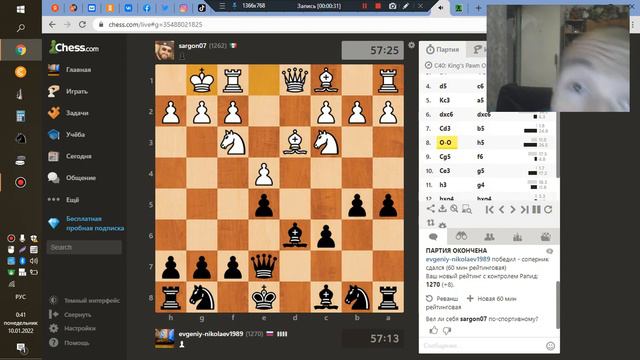
Task: Open evgeniy-nikolaev1989 link in chat
Action: (x=458, y=259)
